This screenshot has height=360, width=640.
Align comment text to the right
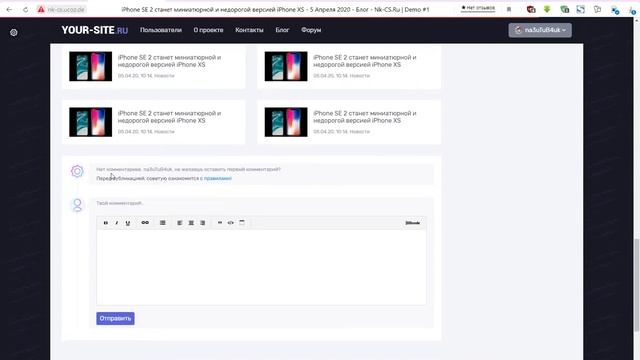coord(202,223)
